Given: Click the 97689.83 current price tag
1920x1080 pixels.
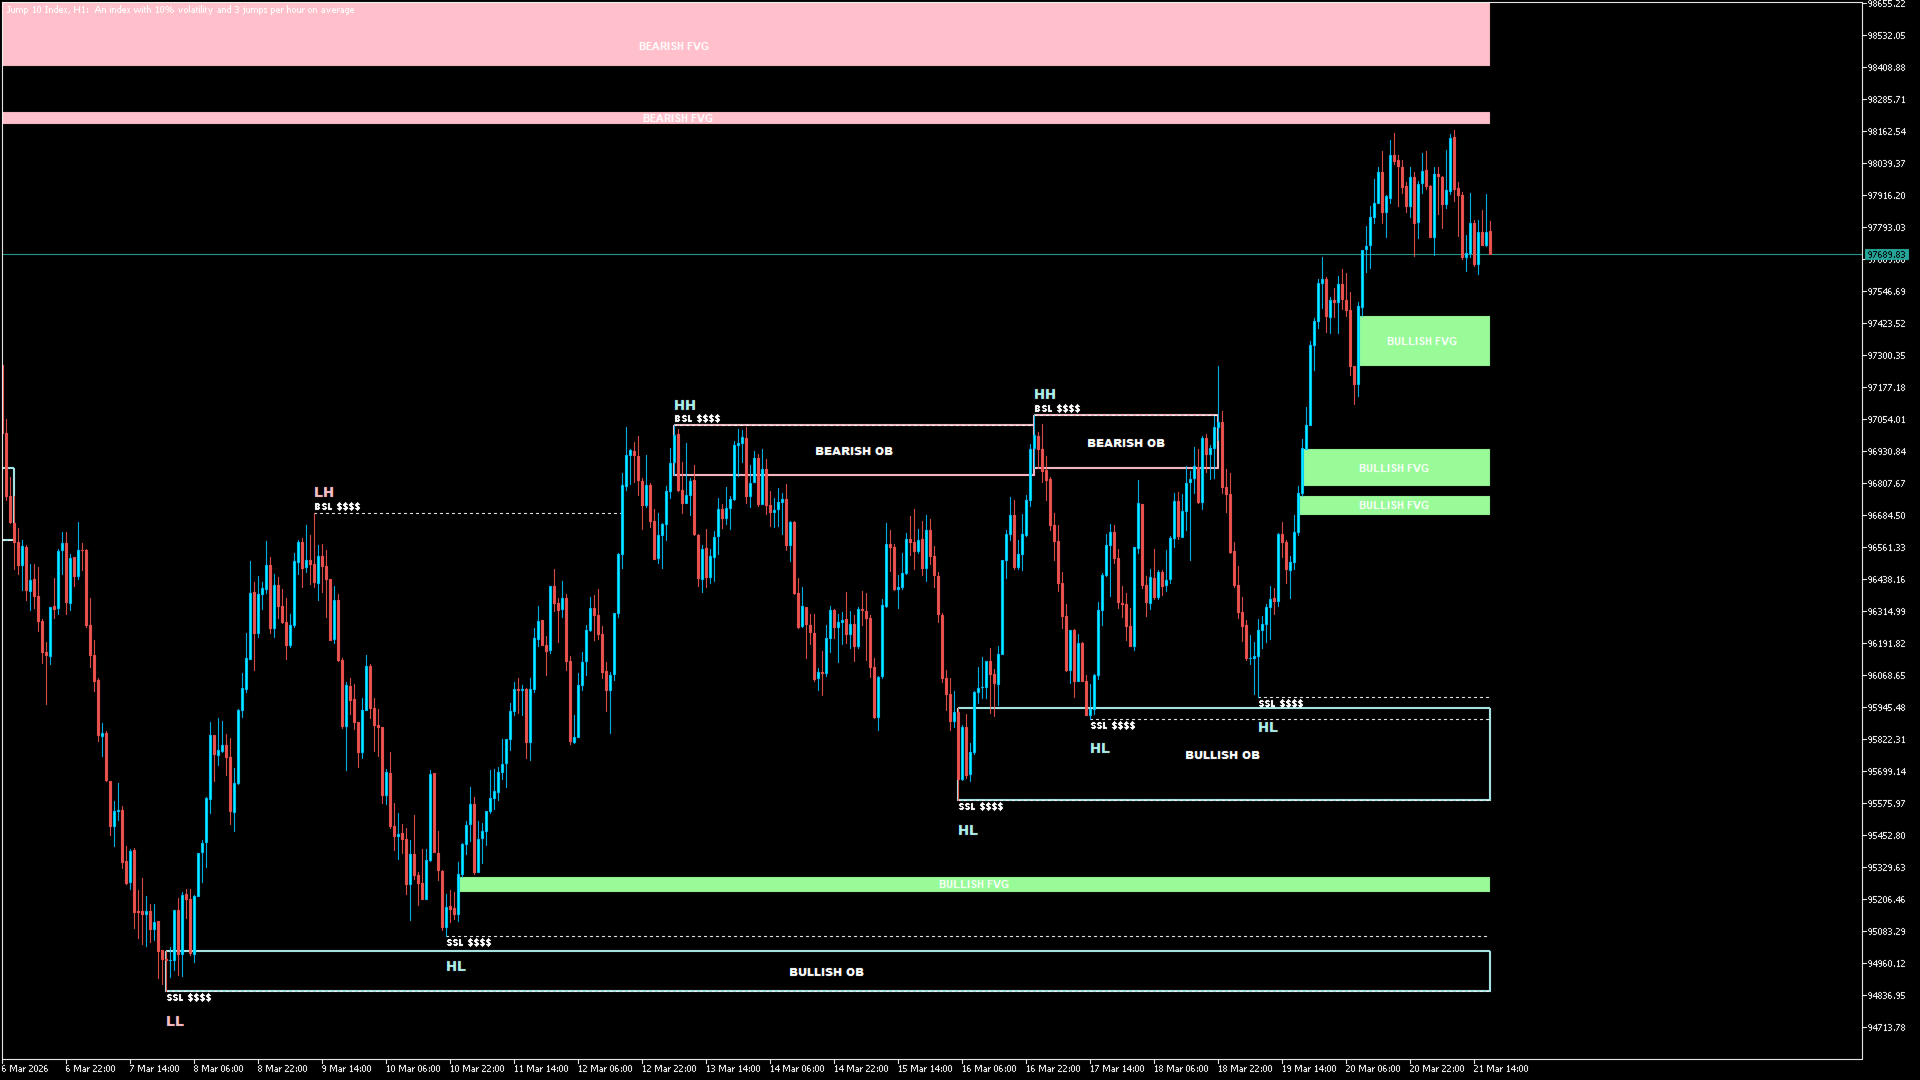Looking at the screenshot, I should [x=1886, y=255].
